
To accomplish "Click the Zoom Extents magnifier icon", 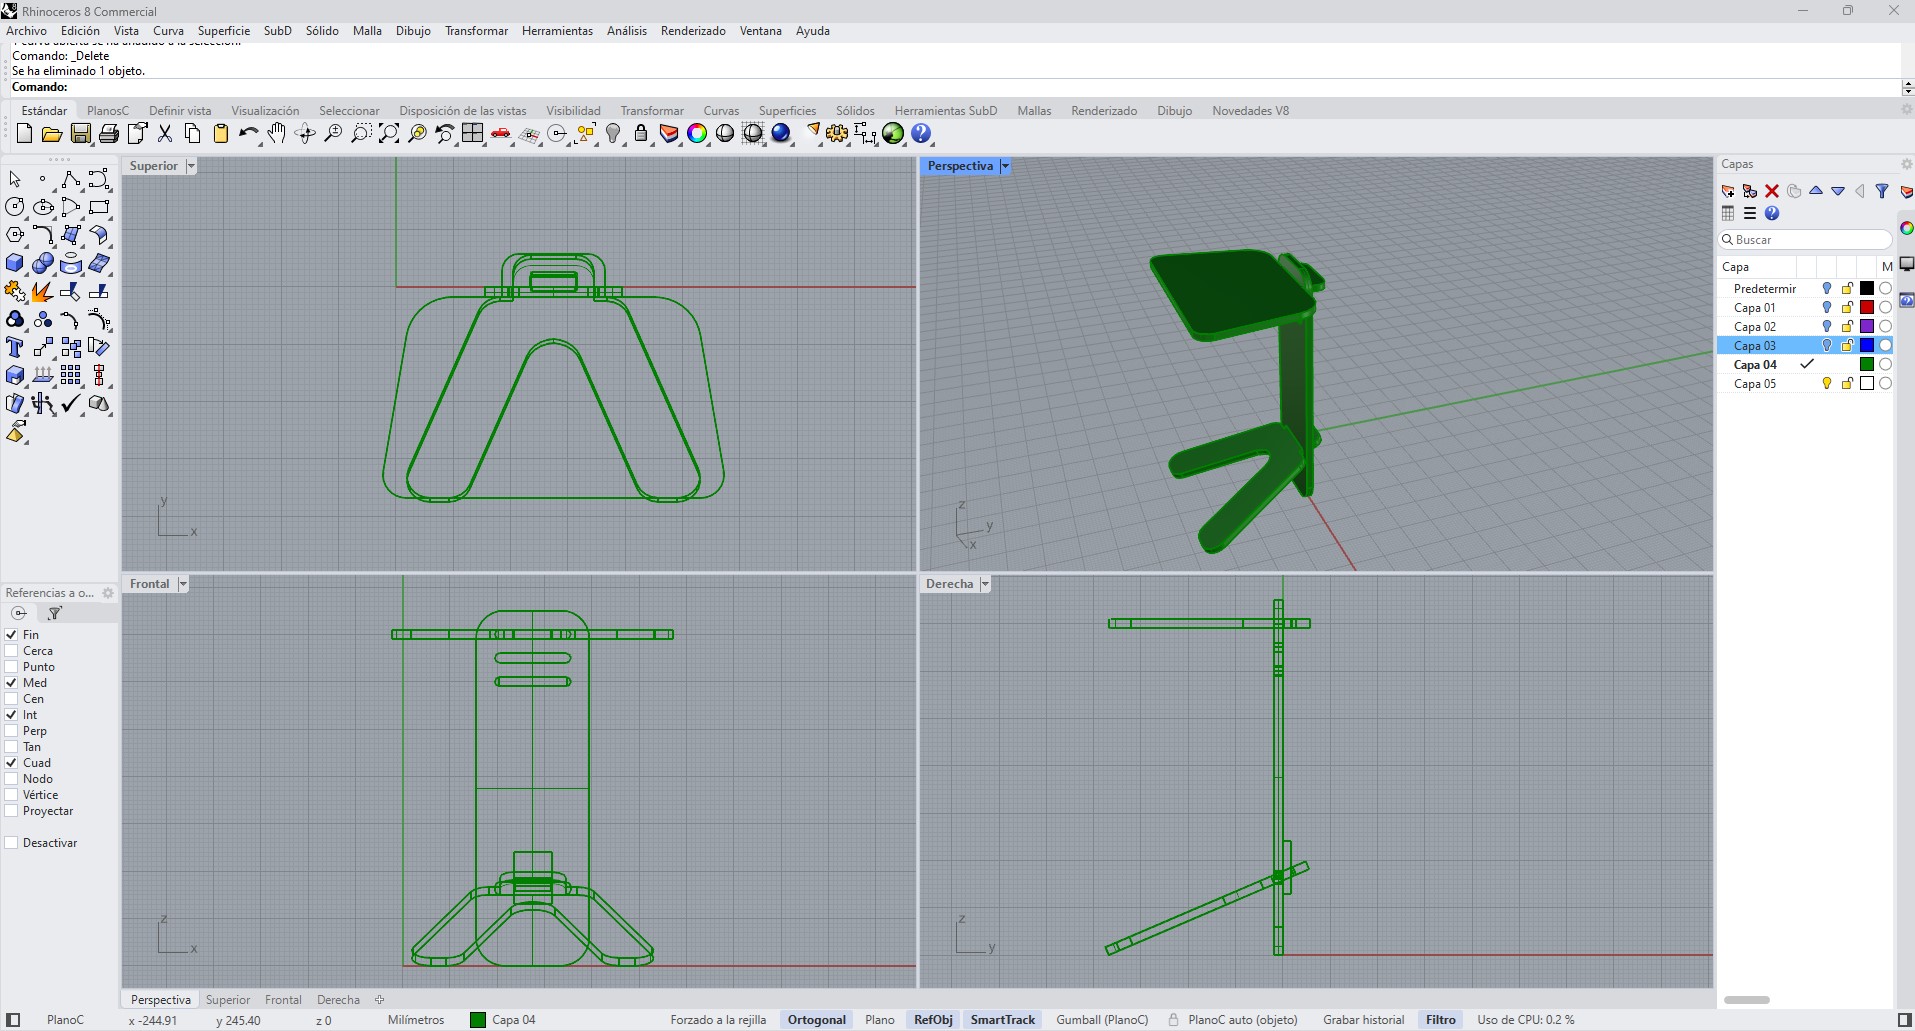I will pyautogui.click(x=389, y=134).
